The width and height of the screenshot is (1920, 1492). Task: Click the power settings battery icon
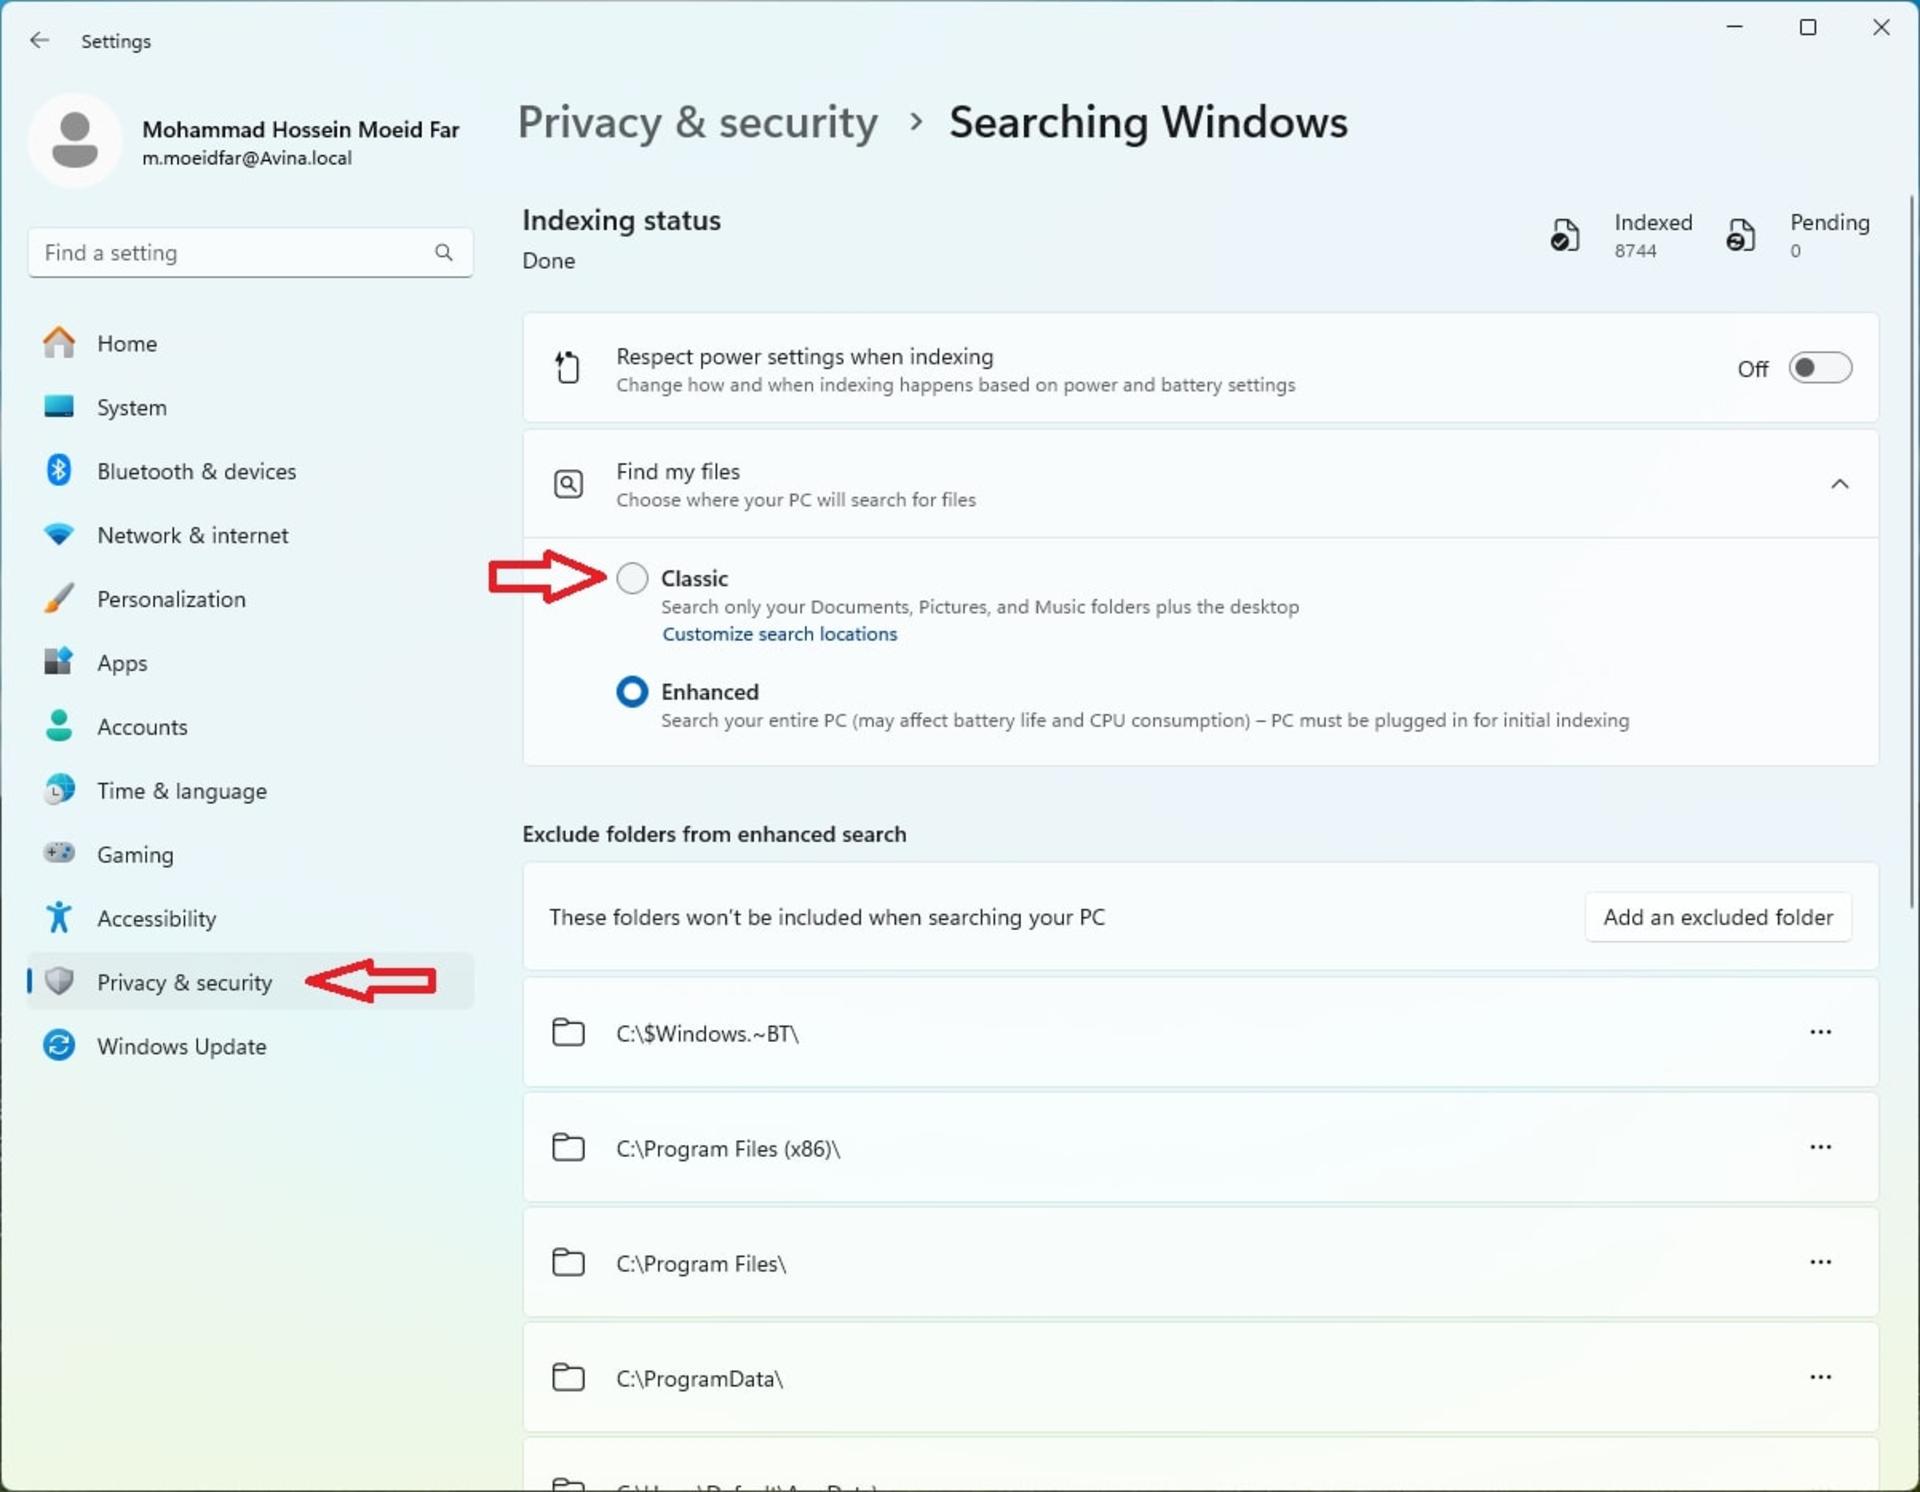568,368
